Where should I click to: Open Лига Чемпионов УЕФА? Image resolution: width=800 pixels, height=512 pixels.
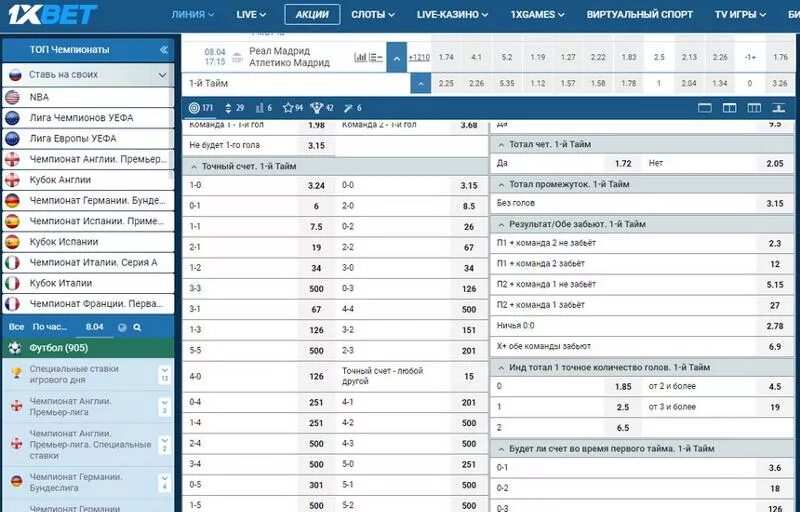coord(88,118)
